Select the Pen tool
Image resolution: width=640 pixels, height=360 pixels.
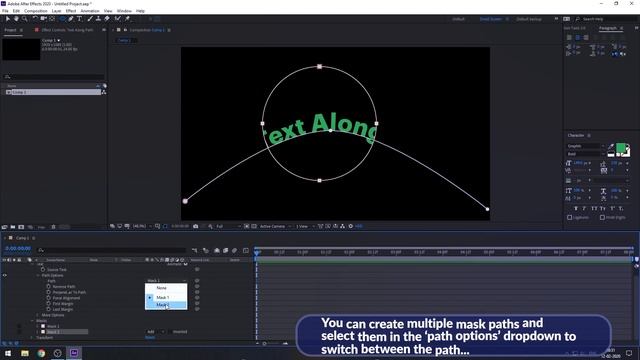(x=71, y=19)
